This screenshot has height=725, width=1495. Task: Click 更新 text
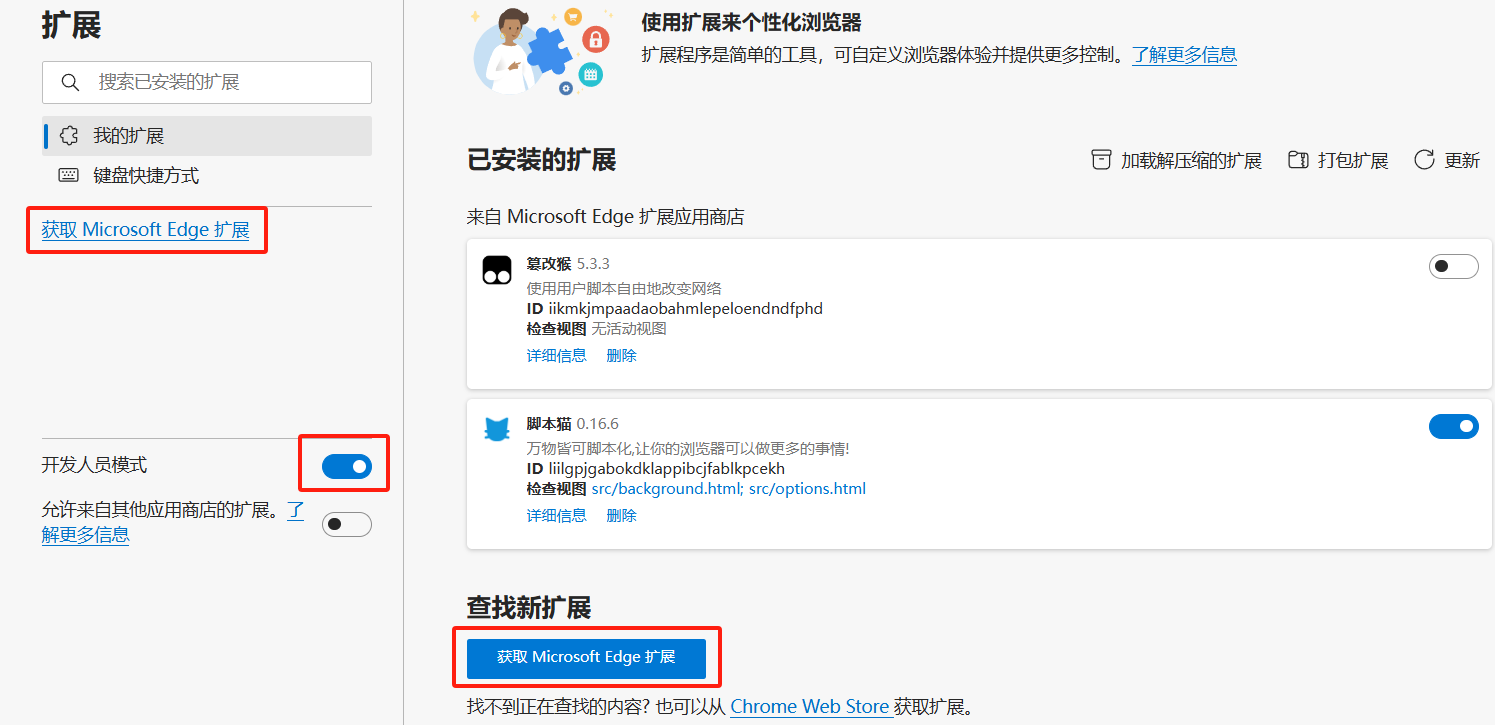[1462, 161]
